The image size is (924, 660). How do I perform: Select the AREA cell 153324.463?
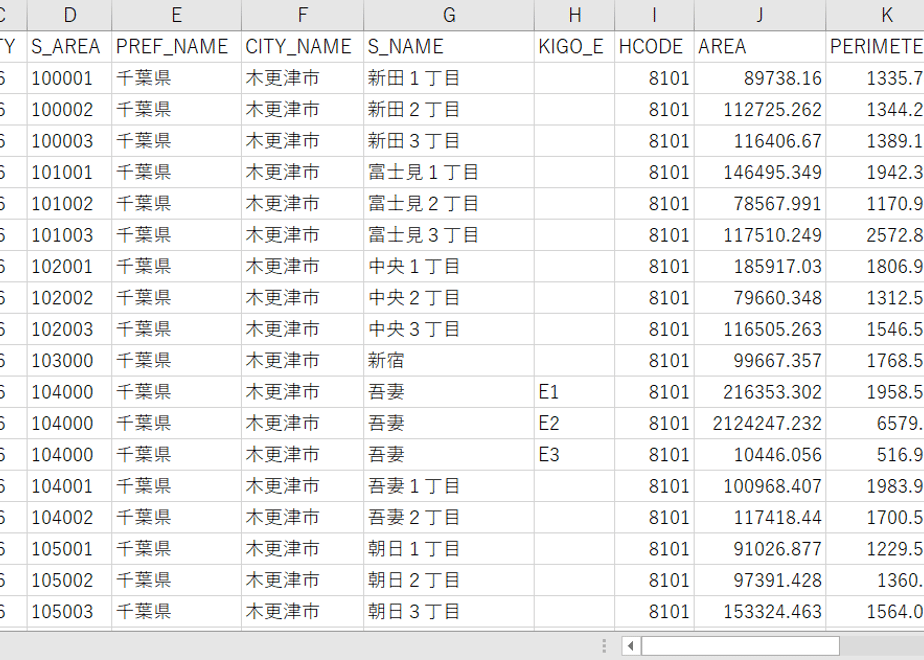pyautogui.click(x=760, y=612)
